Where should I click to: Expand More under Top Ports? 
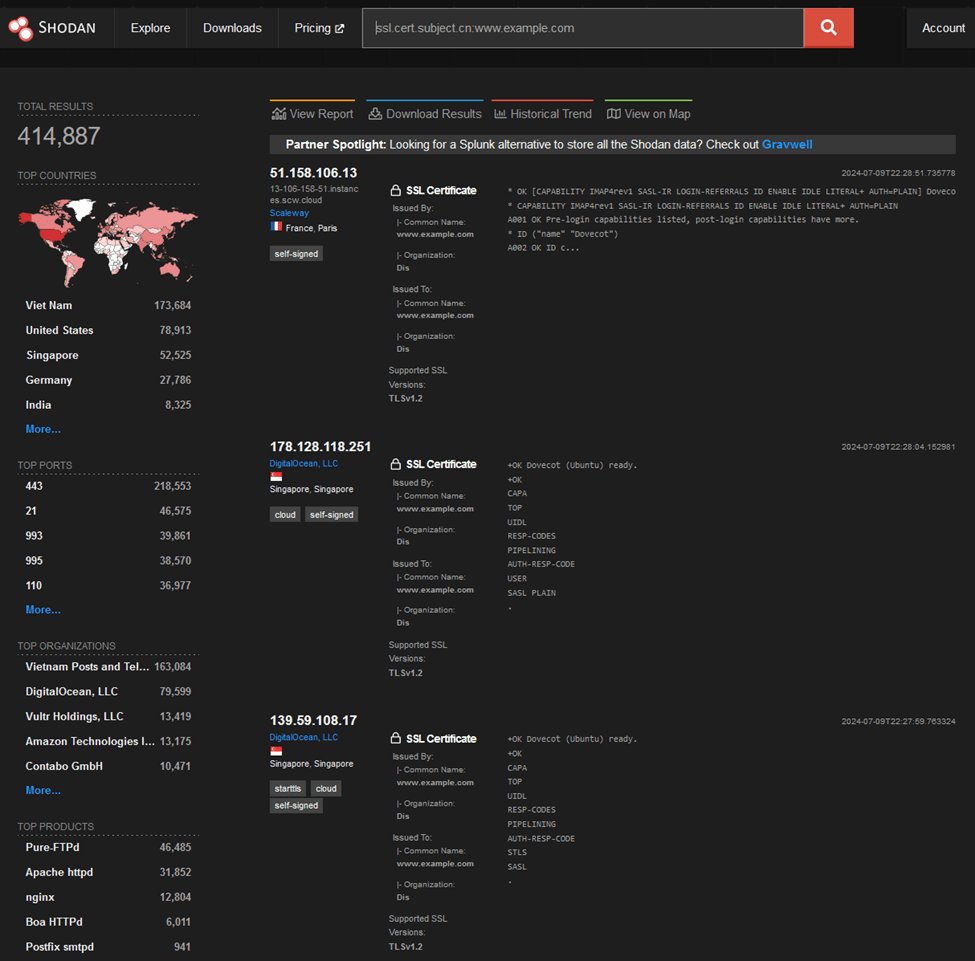point(43,610)
